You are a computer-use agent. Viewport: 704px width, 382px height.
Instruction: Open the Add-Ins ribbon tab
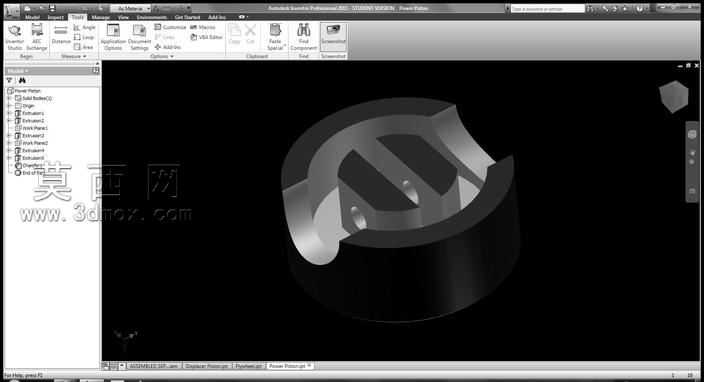pos(217,17)
